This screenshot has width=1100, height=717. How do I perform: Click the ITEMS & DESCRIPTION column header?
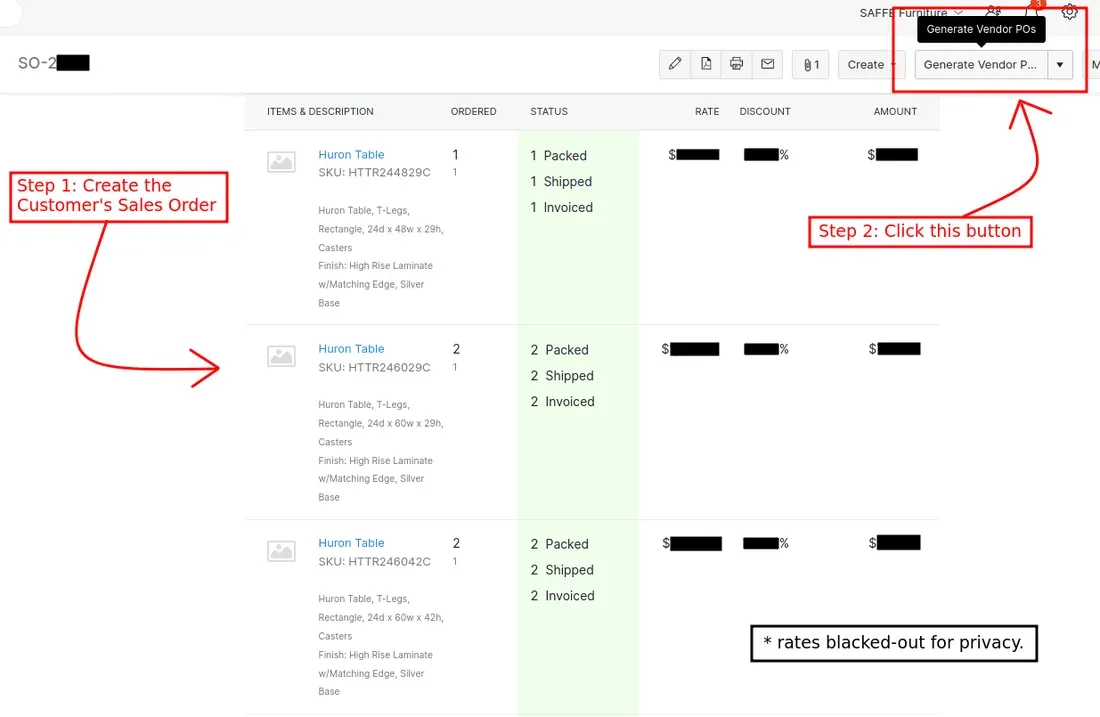click(x=320, y=112)
